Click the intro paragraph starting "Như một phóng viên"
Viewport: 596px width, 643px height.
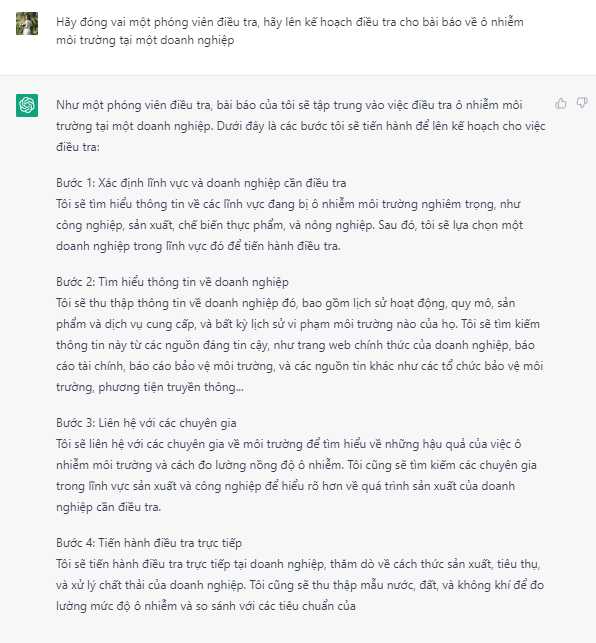[x=301, y=126]
